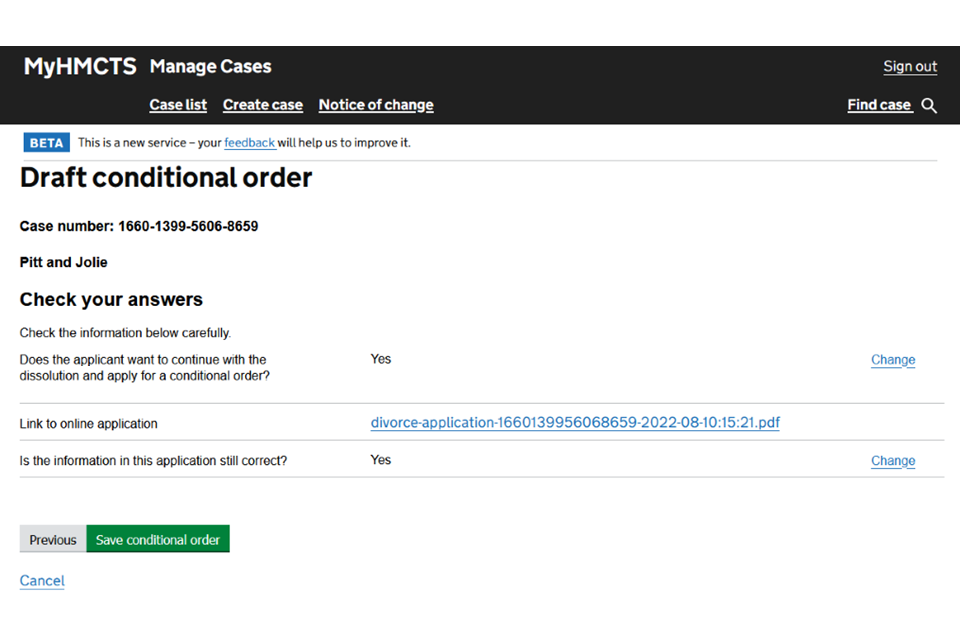Open the Create case page
This screenshot has width=960, height=640.
pyautogui.click(x=263, y=105)
